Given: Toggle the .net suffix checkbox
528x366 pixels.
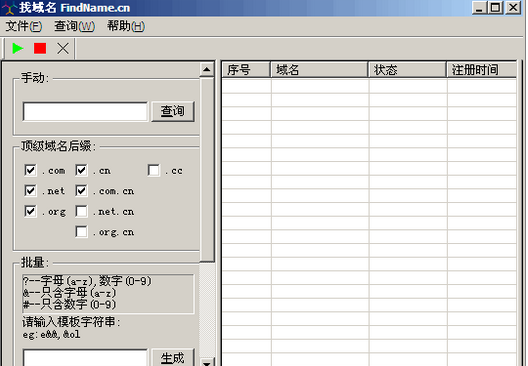Looking at the screenshot, I should (30, 191).
